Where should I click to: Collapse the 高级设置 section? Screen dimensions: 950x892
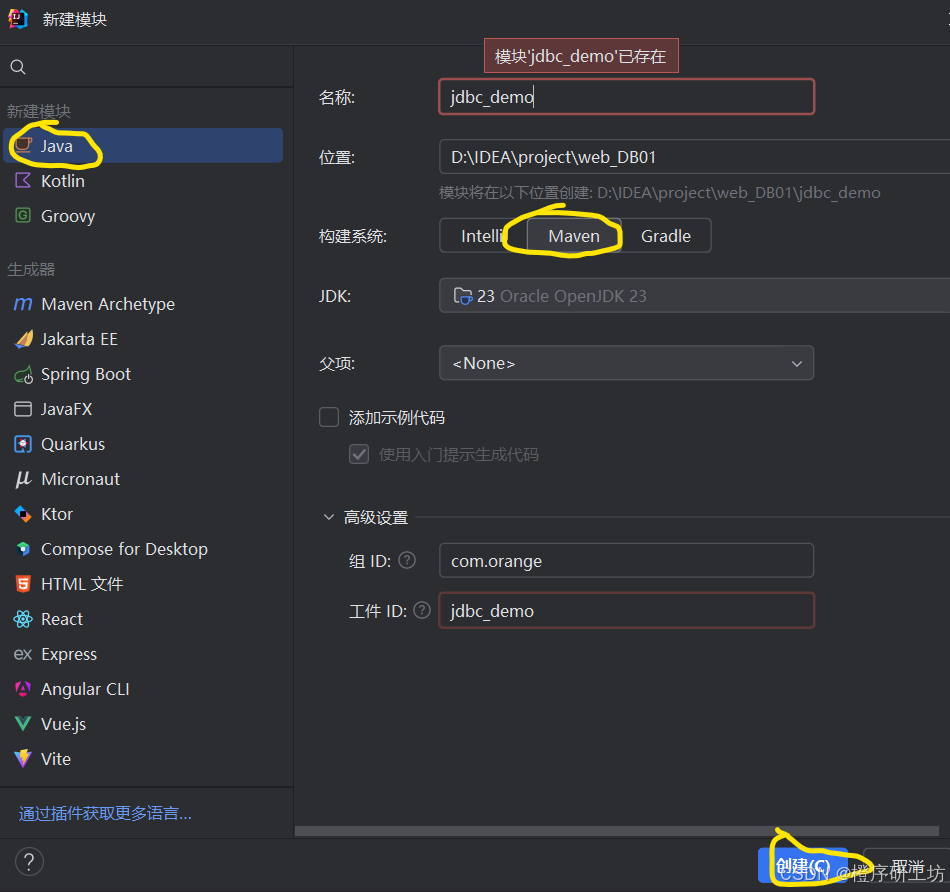click(328, 517)
